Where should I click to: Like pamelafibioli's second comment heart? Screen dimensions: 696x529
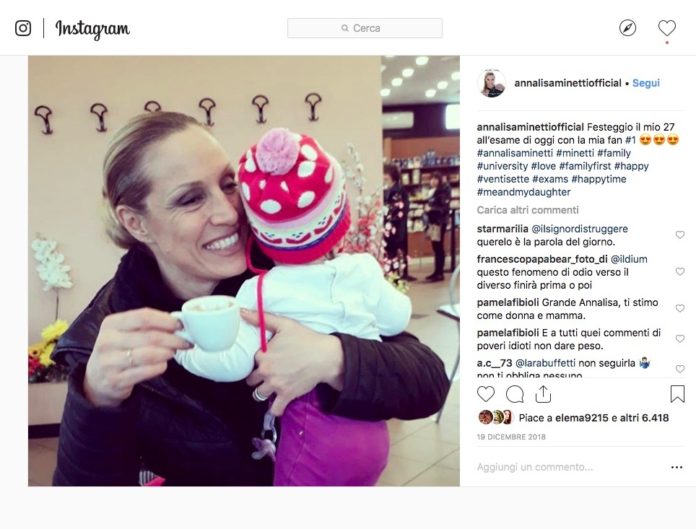tap(680, 339)
